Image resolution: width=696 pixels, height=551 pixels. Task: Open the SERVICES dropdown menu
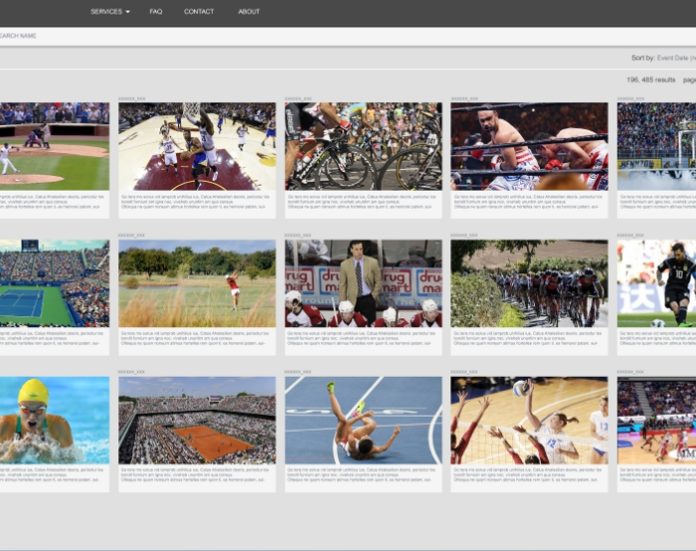[110, 12]
